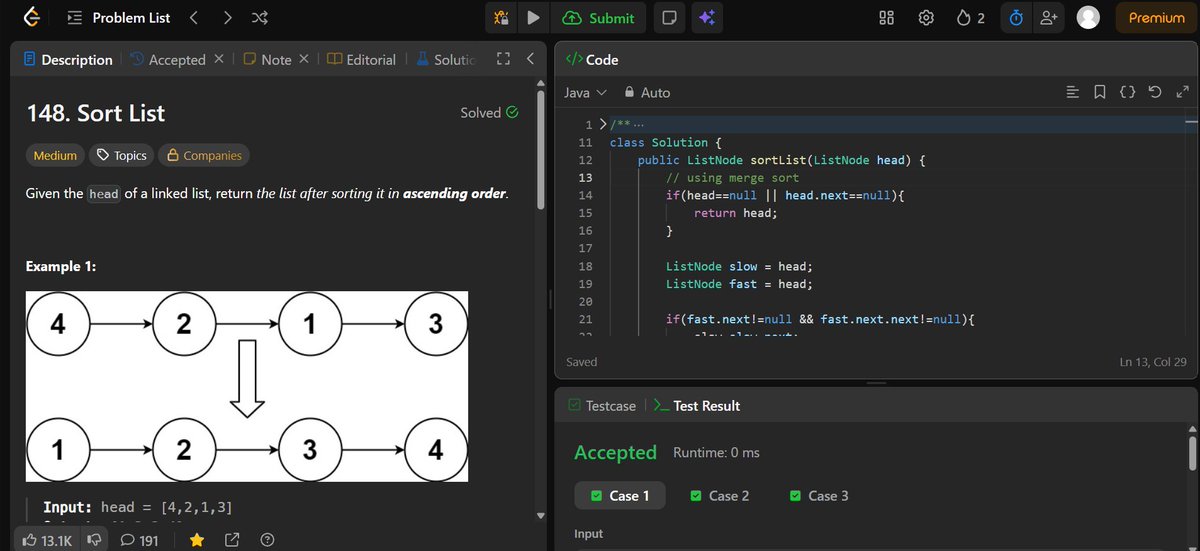
Task: Pick a random problem with shuffle icon
Action: [x=259, y=18]
